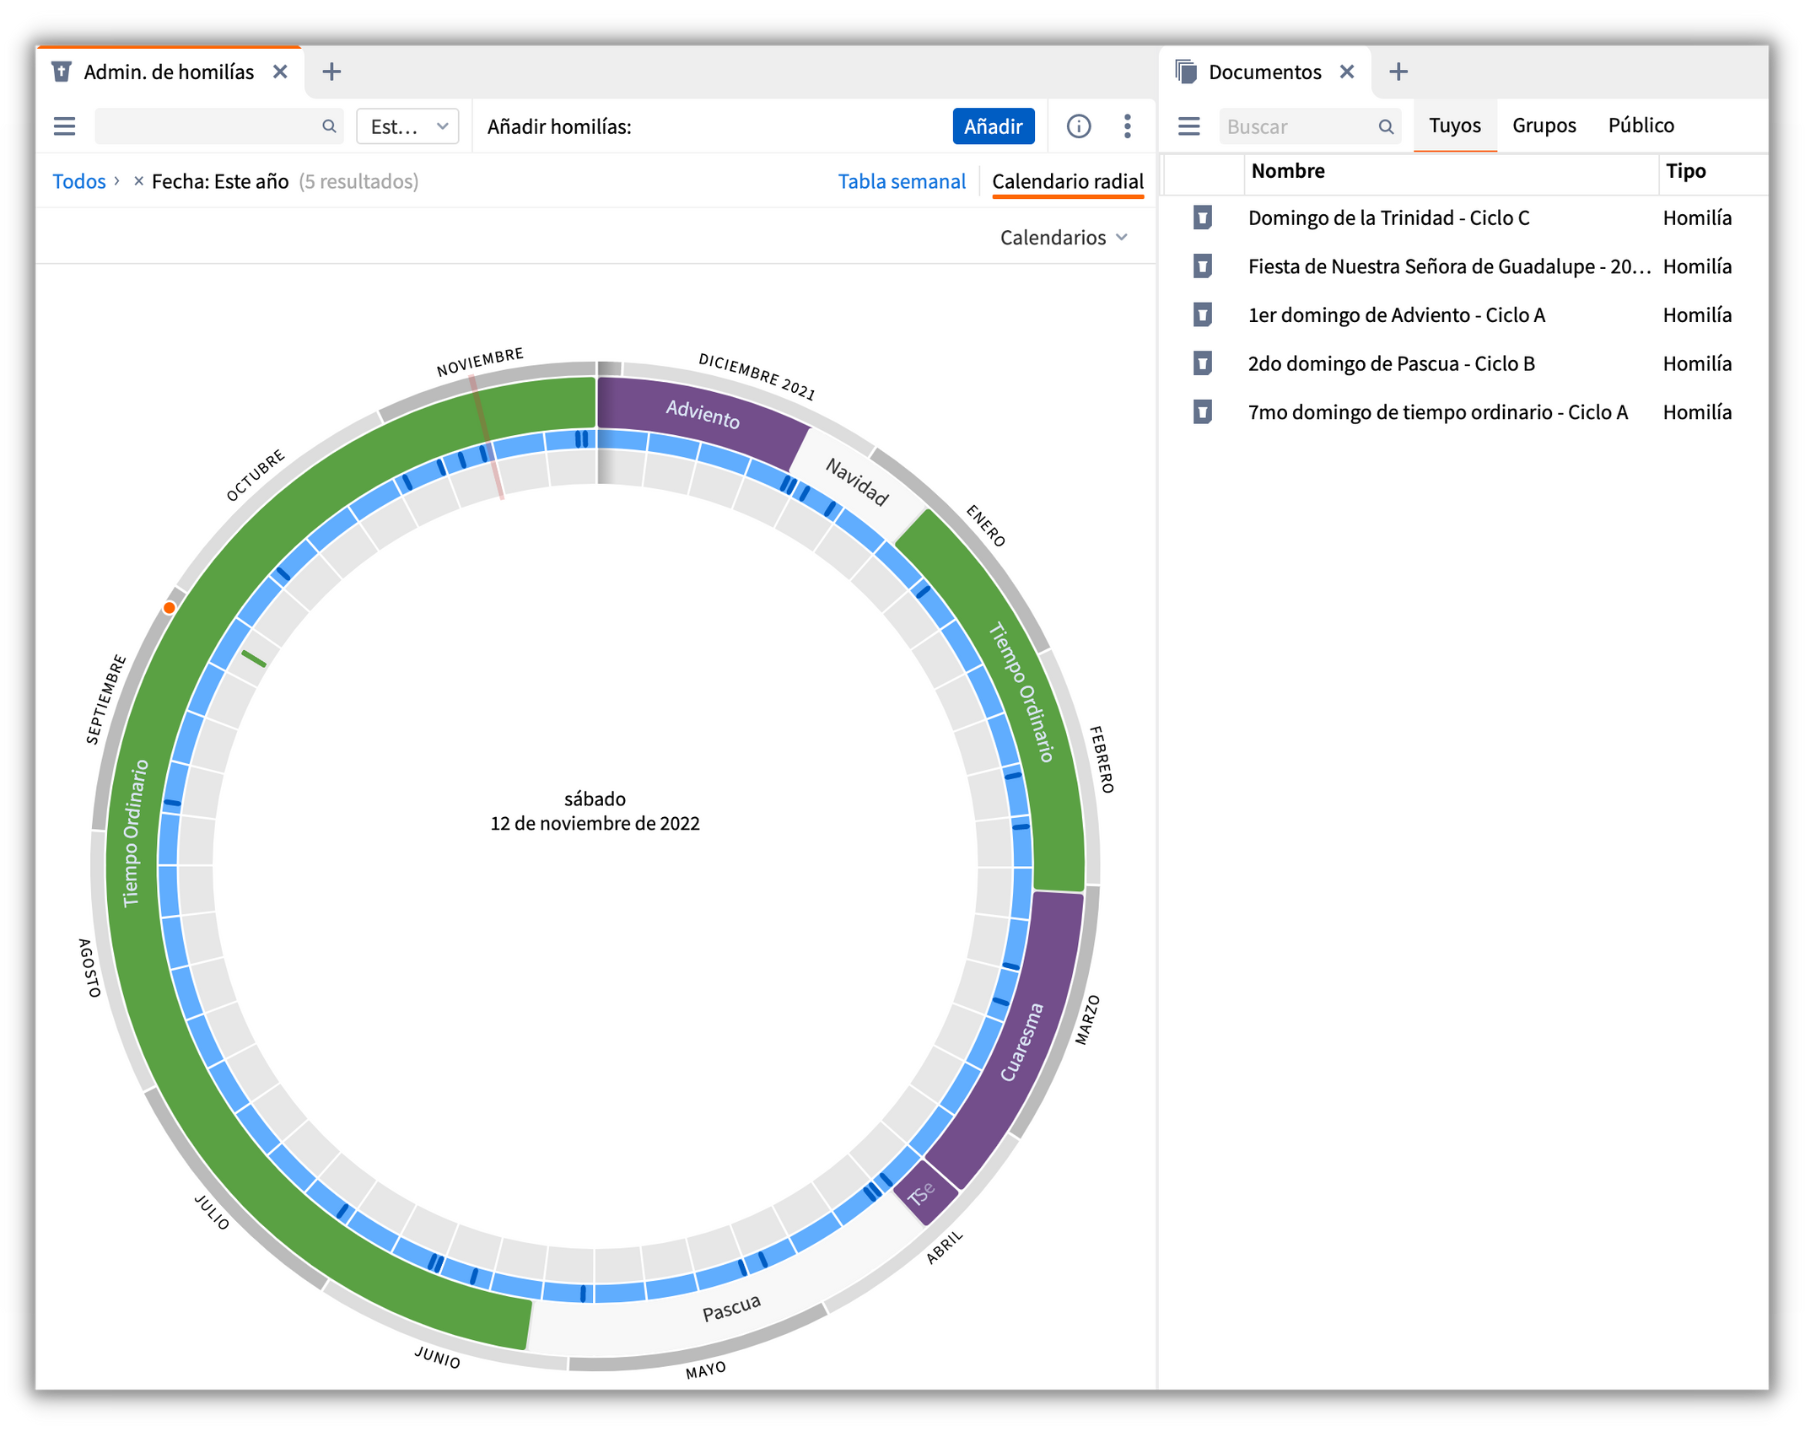Open the Est… dropdown selector
Image resolution: width=1805 pixels, height=1442 pixels.
[x=408, y=126]
